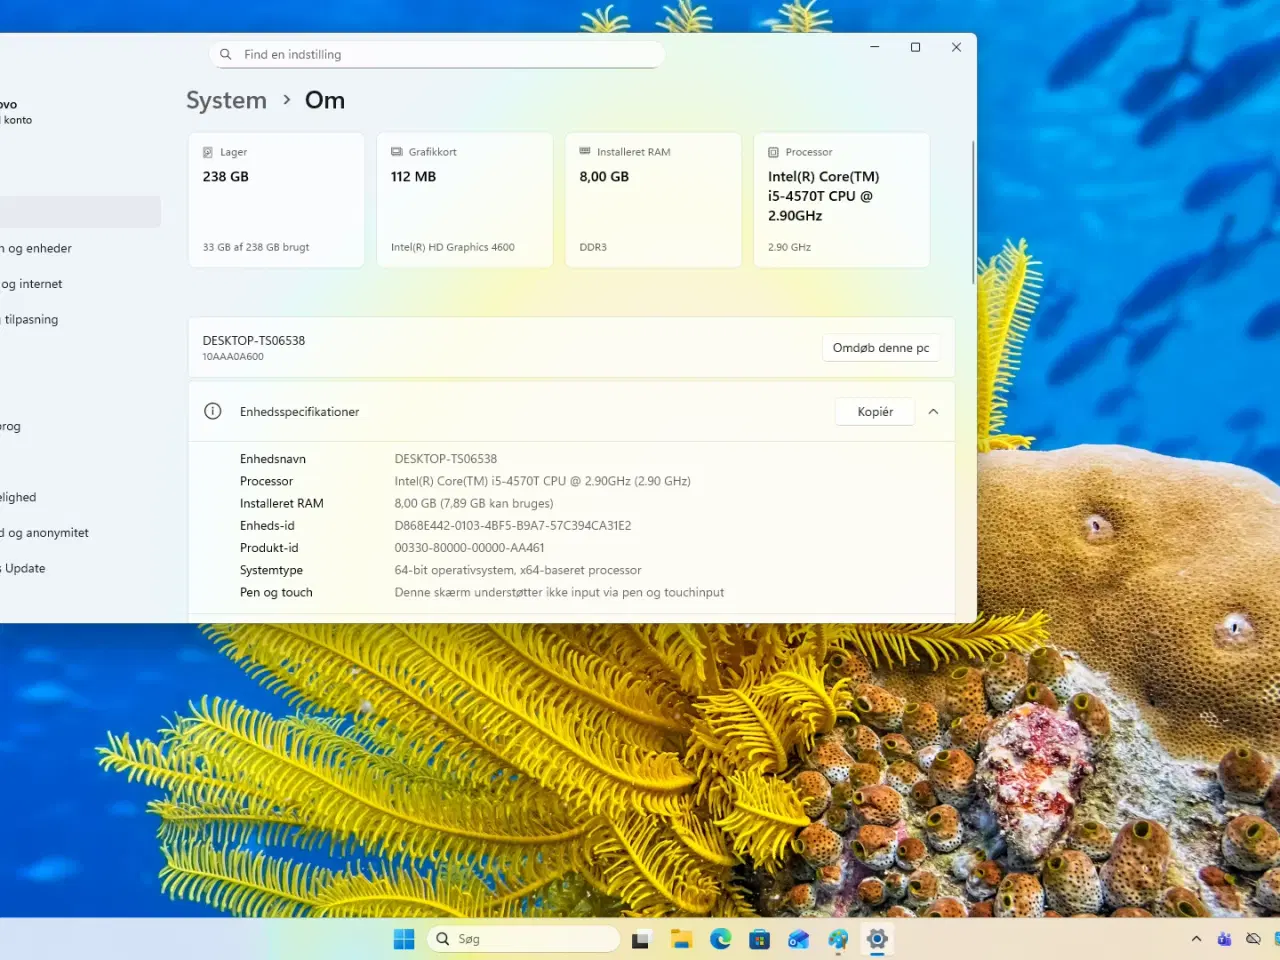
Task: Click the info icon beside Enhedsspecifikationer
Action: [212, 411]
